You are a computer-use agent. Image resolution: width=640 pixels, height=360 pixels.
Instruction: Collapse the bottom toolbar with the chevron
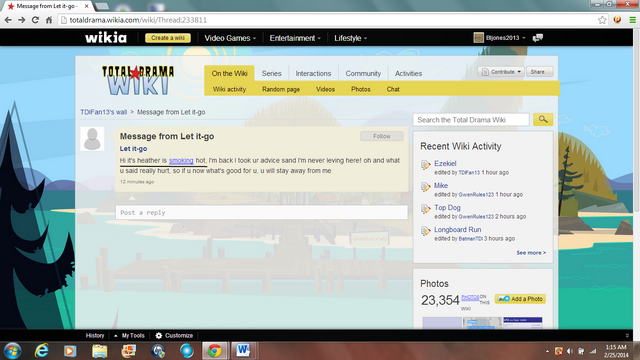[x=627, y=336]
